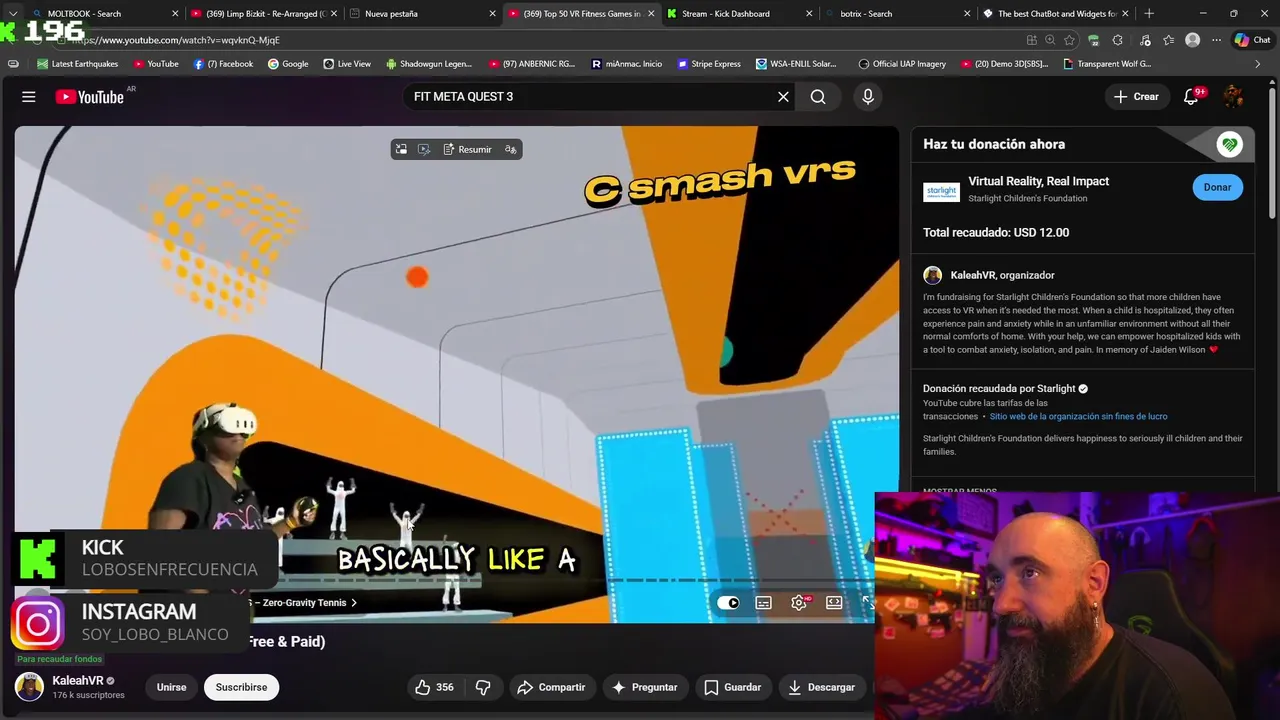Click the Preguntar ask button

tap(645, 687)
